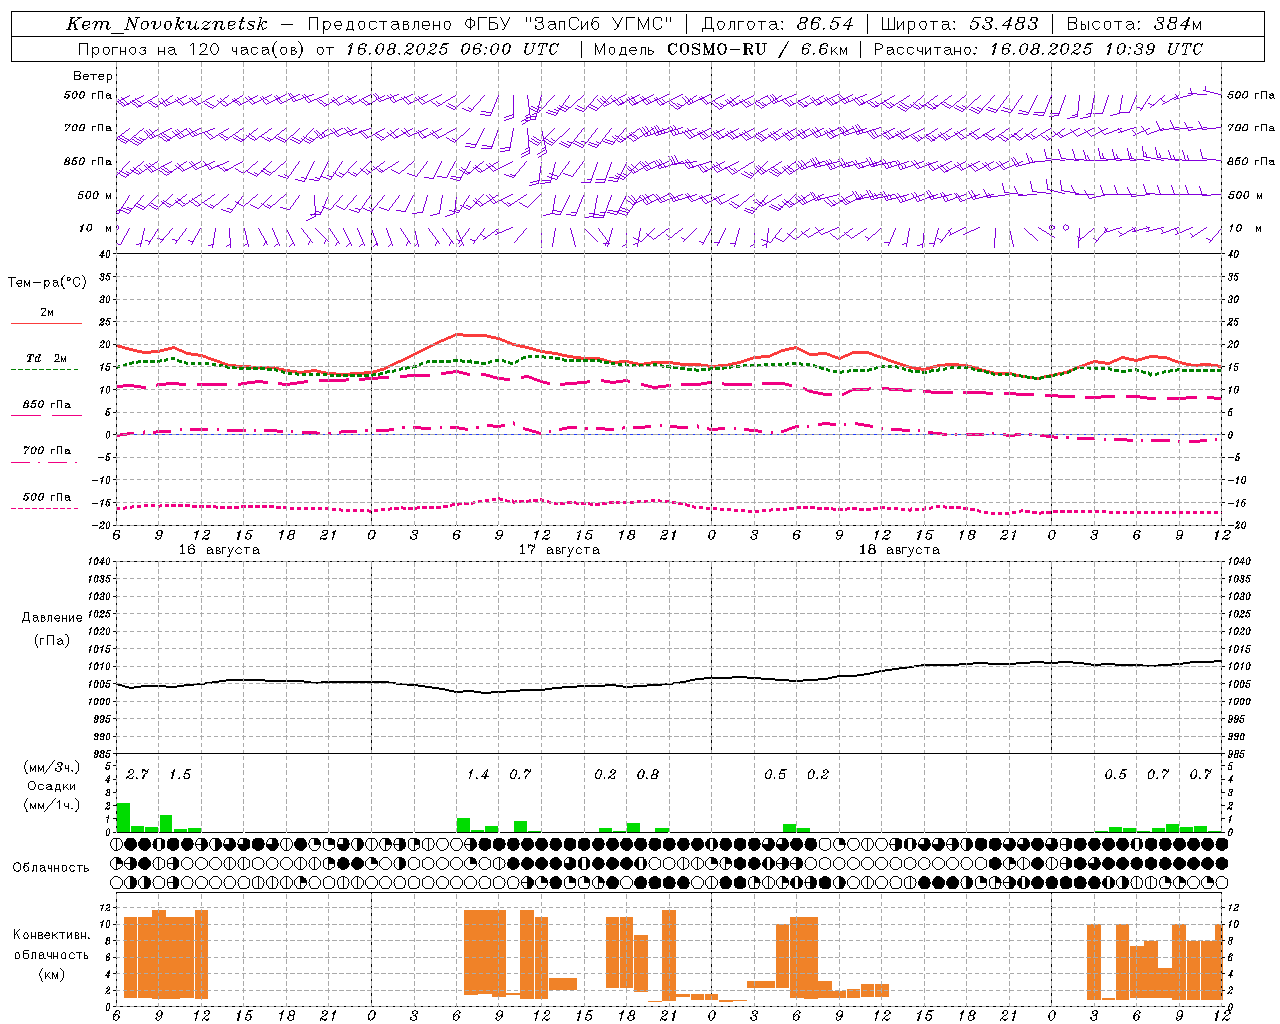
Task: Click the temperature legend's 850 гПа entry
Action: (46, 404)
